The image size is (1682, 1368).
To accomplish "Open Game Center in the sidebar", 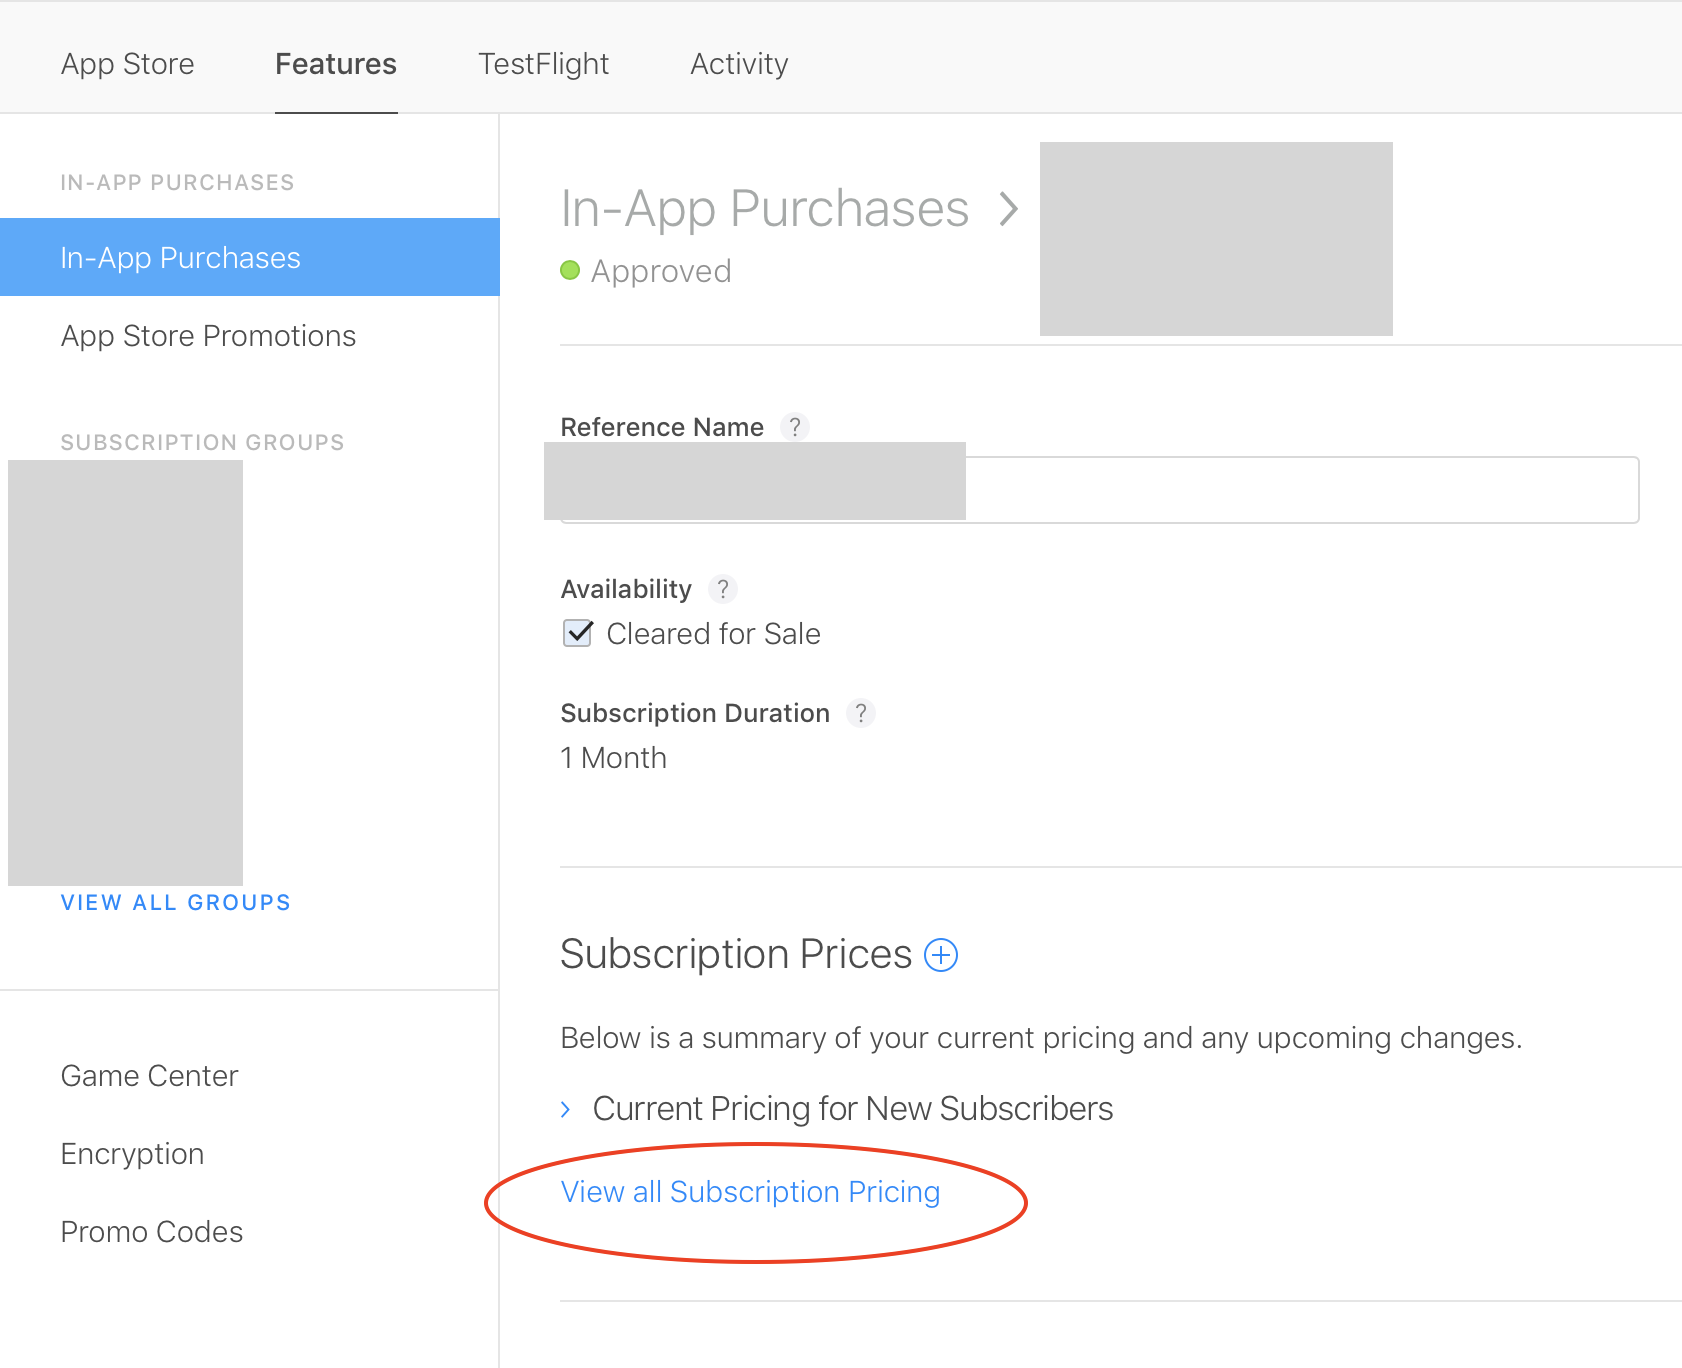I will (149, 1076).
